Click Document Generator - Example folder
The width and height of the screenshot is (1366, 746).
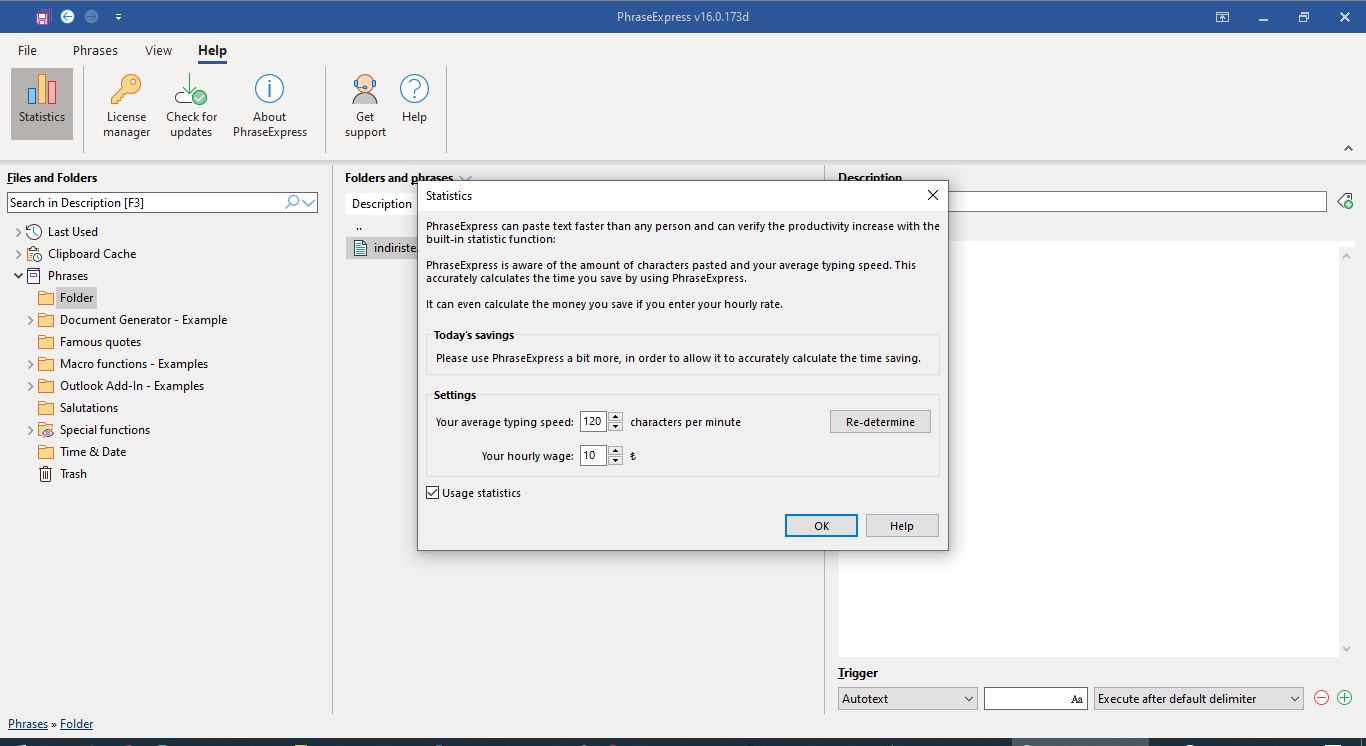tap(143, 320)
